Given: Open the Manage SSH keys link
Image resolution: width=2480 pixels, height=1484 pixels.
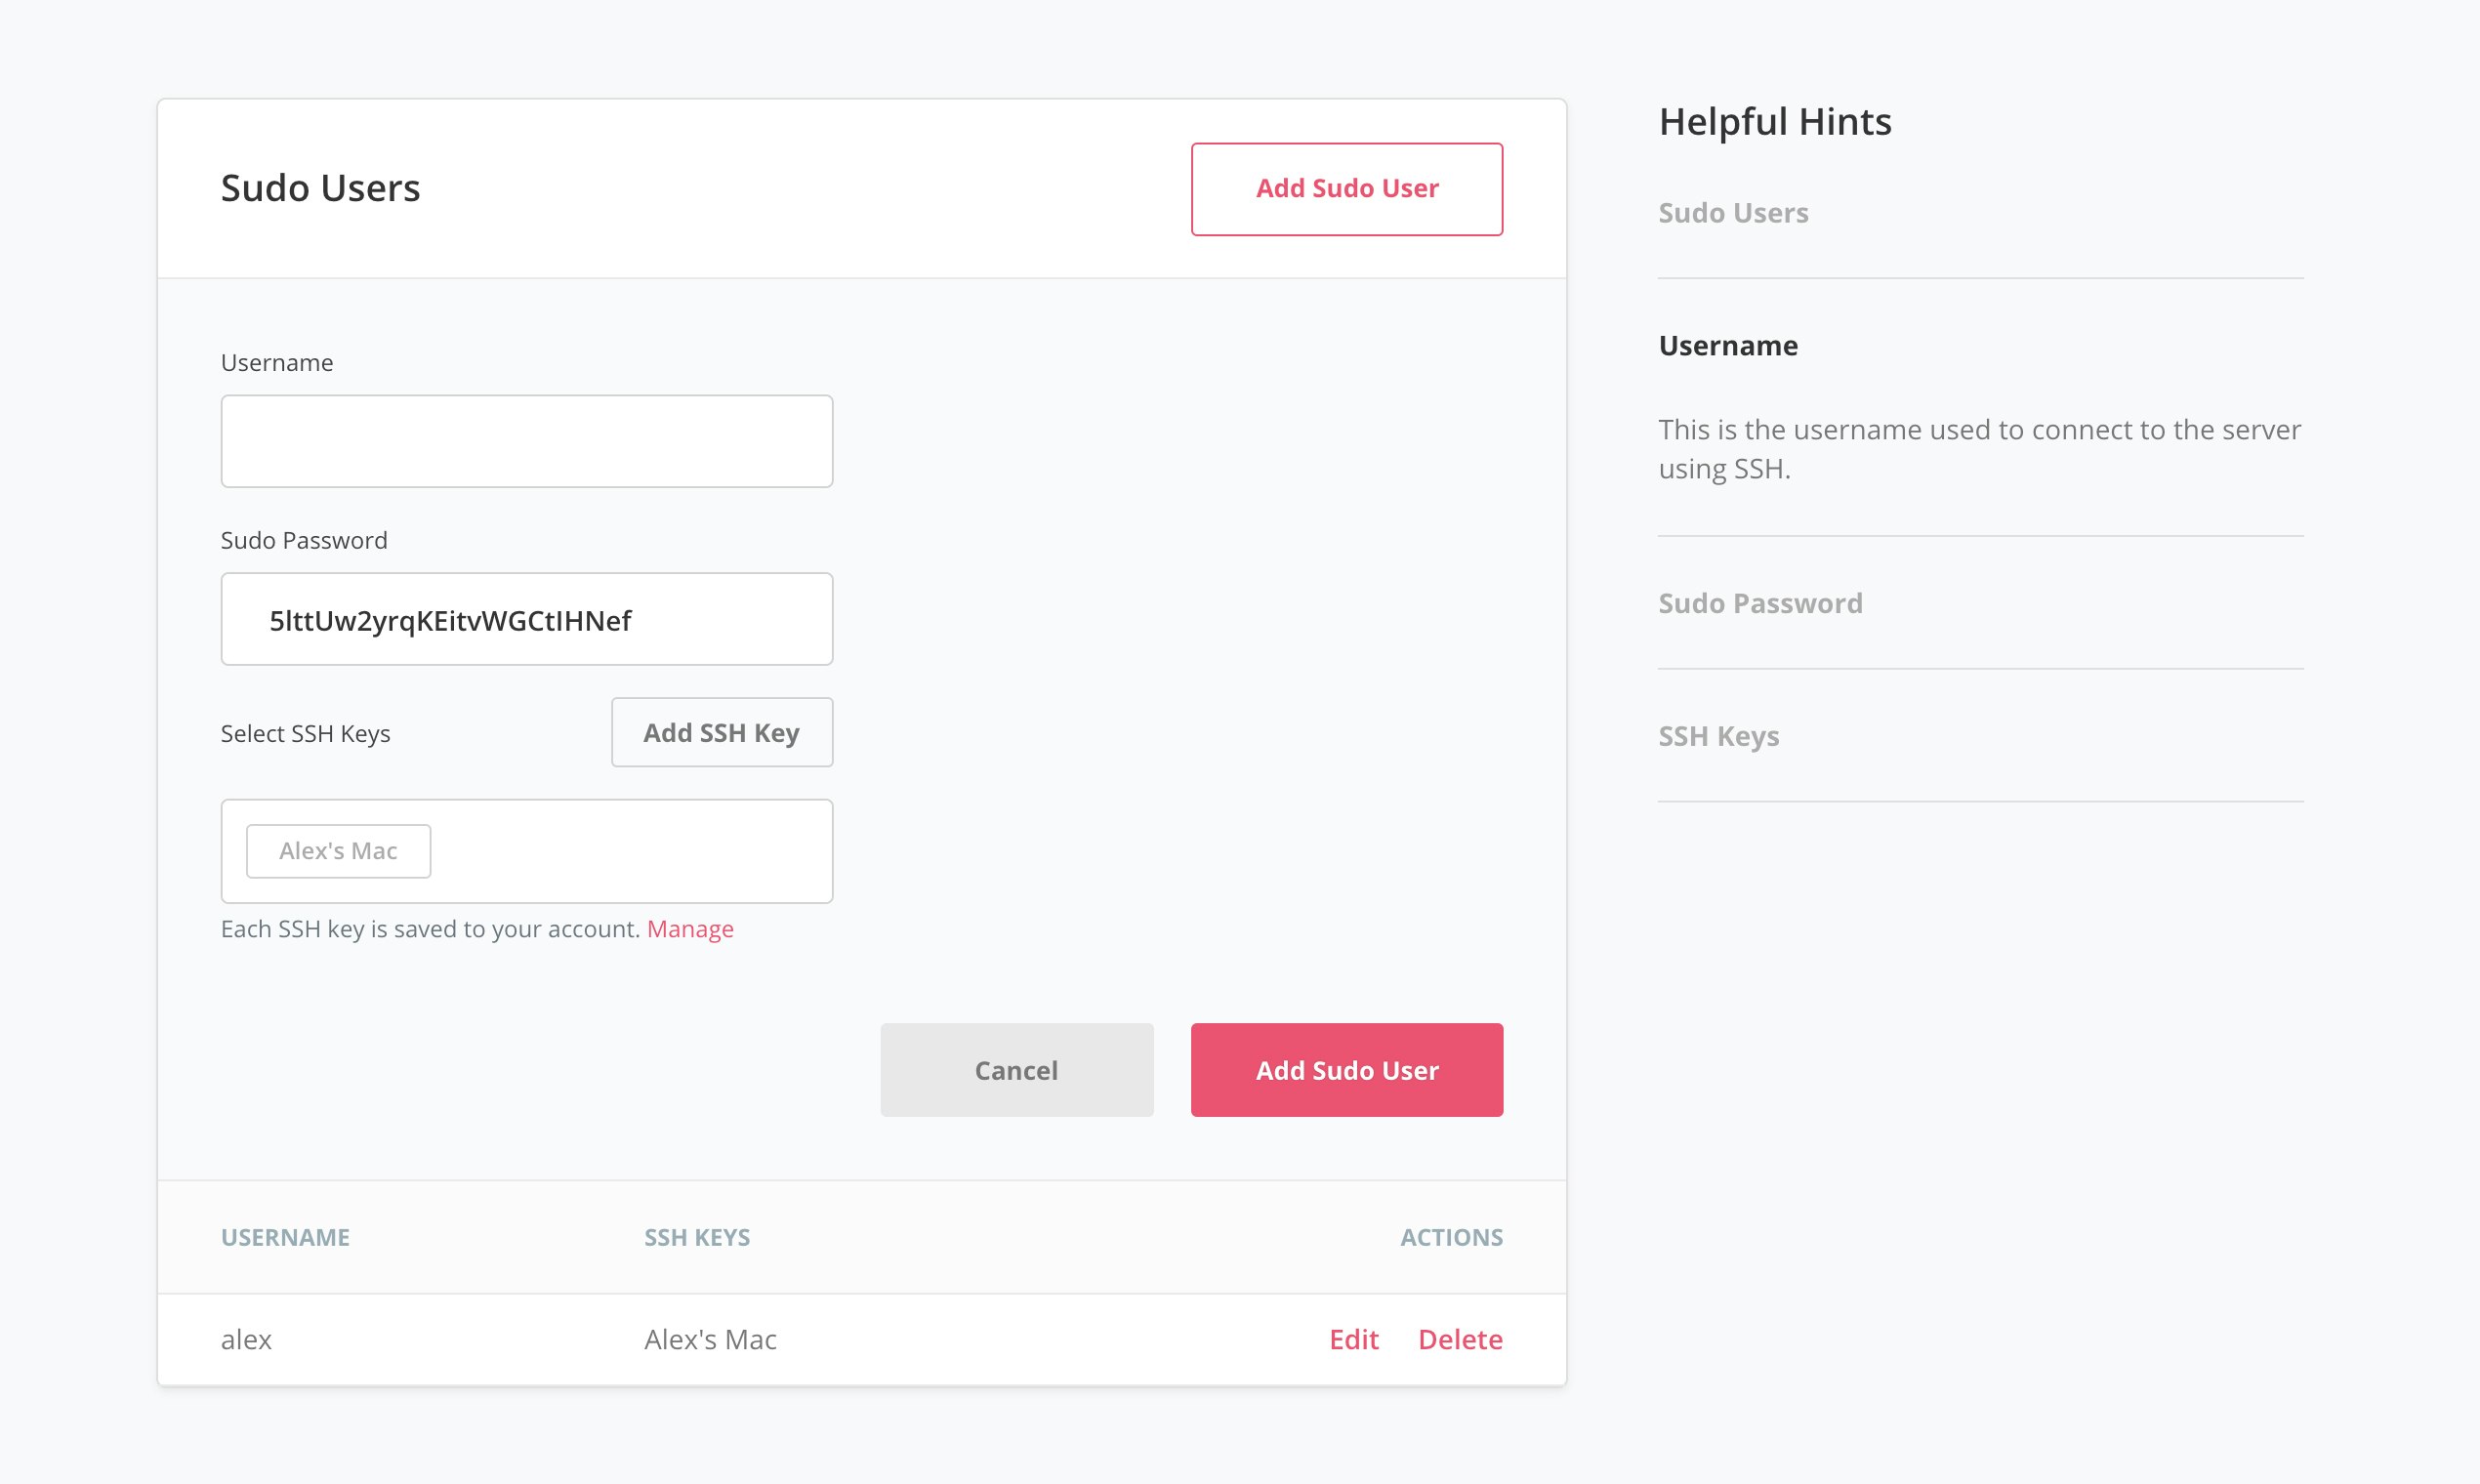Looking at the screenshot, I should click(x=690, y=928).
